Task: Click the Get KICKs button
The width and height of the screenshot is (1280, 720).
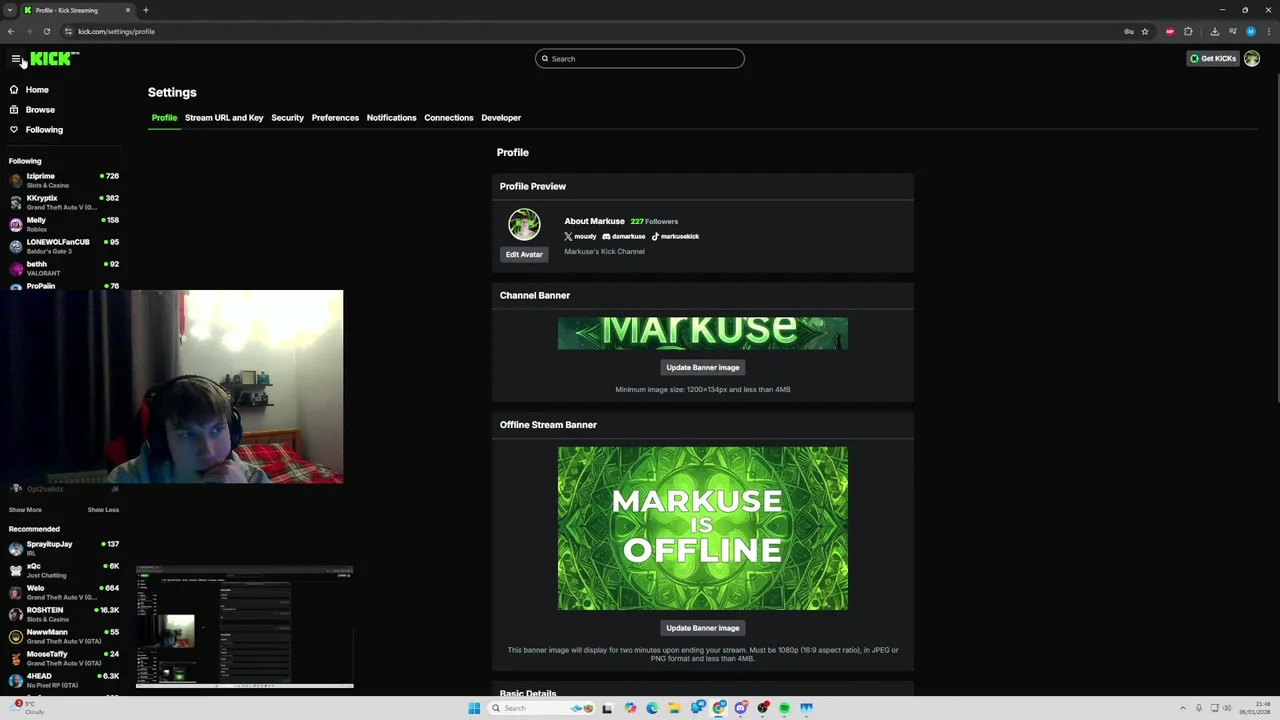Action: (x=1213, y=59)
